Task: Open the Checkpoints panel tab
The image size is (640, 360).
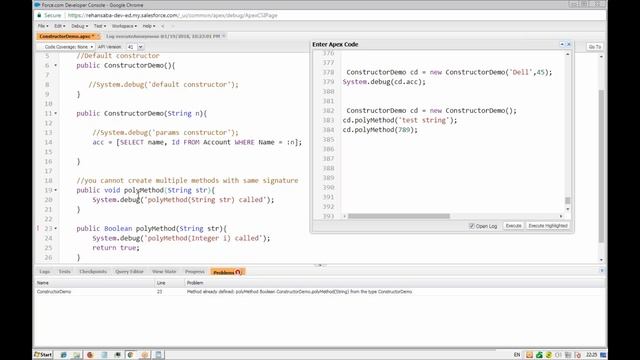Action: pyautogui.click(x=93, y=272)
